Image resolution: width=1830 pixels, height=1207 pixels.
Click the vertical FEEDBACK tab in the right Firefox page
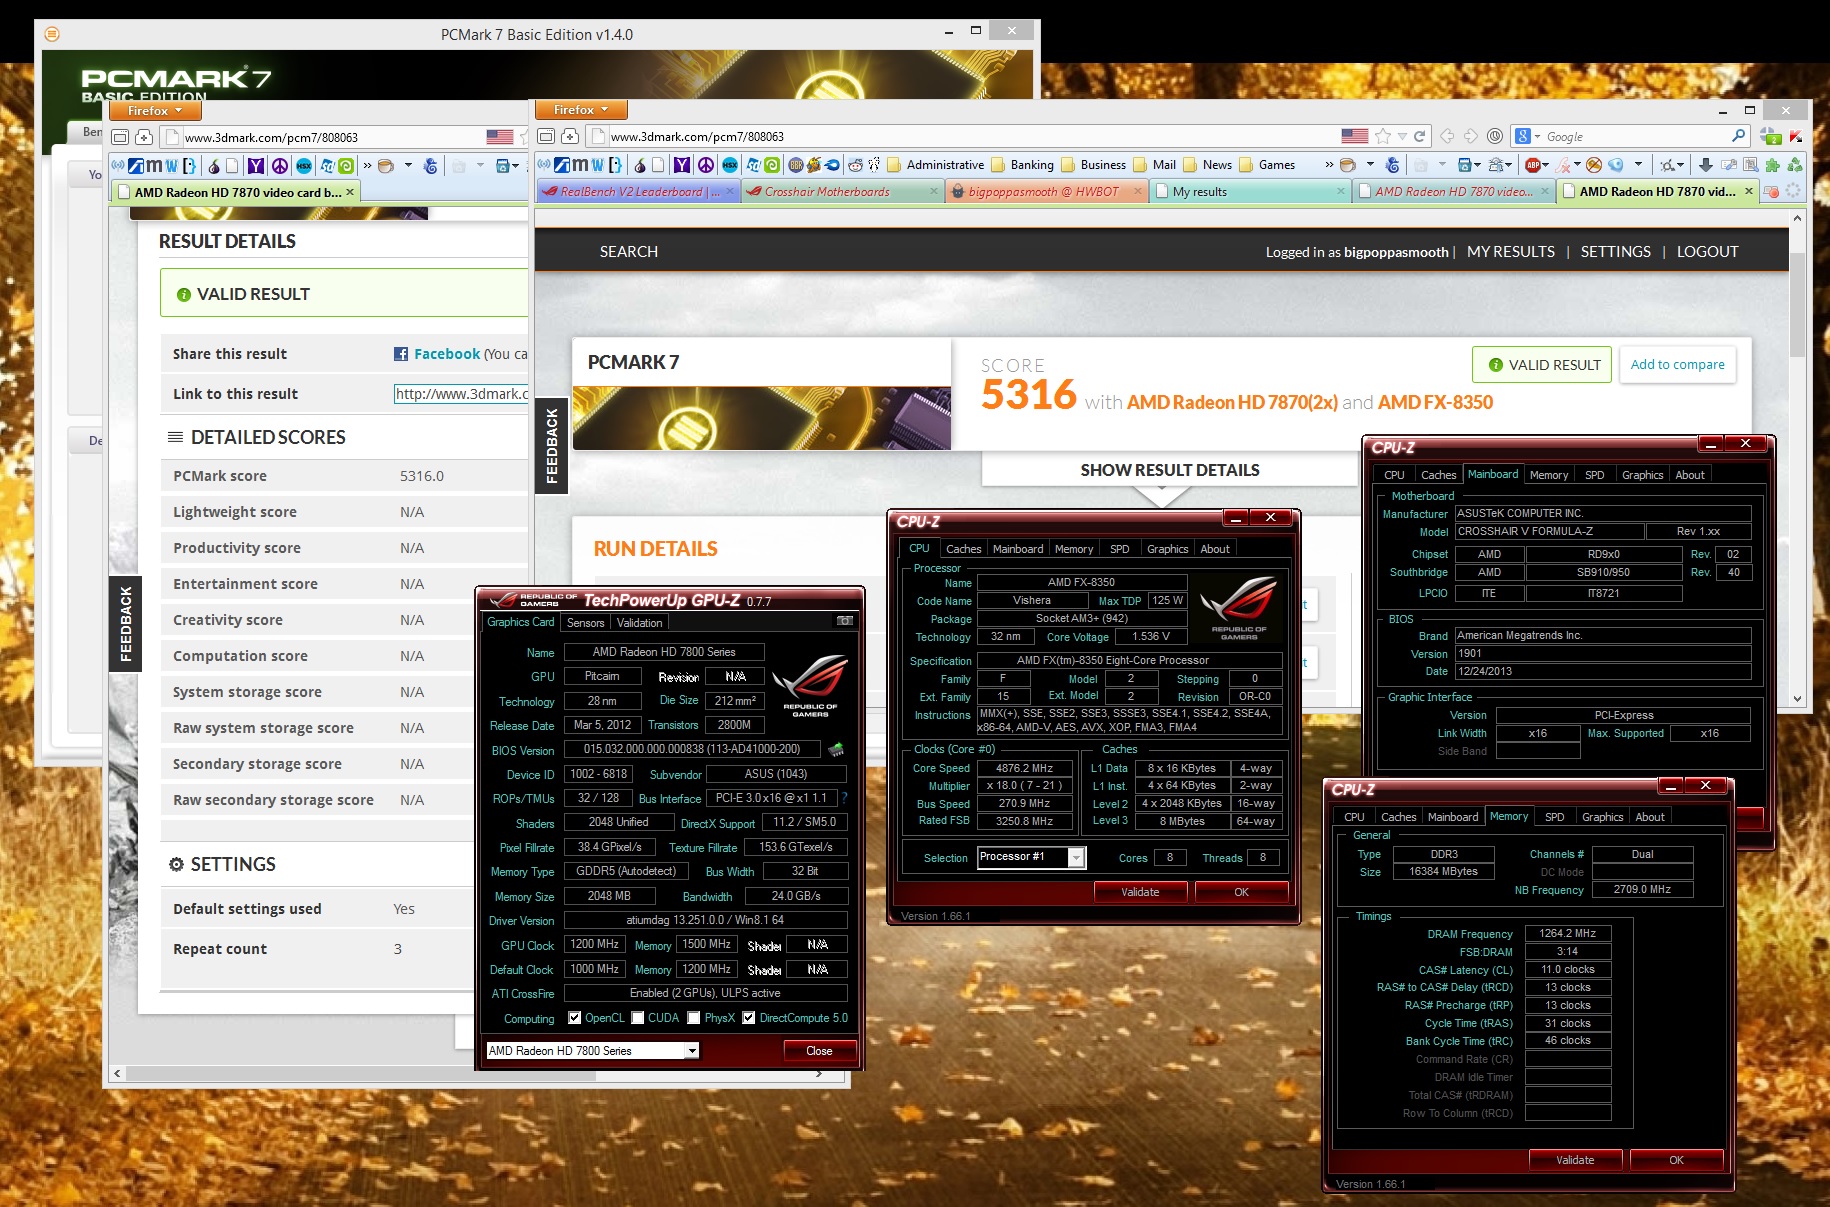(551, 446)
